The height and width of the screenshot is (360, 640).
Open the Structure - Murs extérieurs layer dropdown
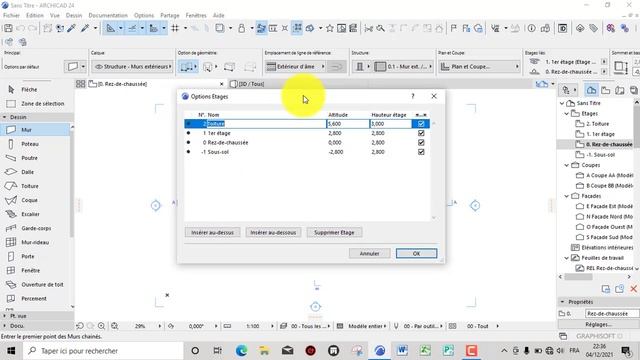[x=132, y=67]
